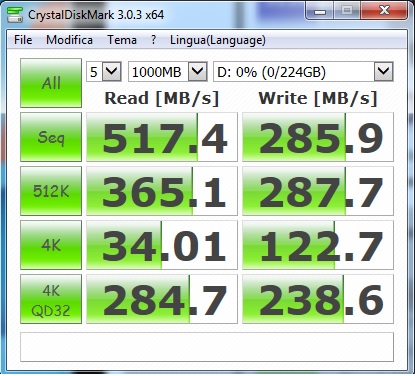The width and height of the screenshot is (415, 376).
Task: Click the Seq write result 285.9
Action: pos(318,137)
